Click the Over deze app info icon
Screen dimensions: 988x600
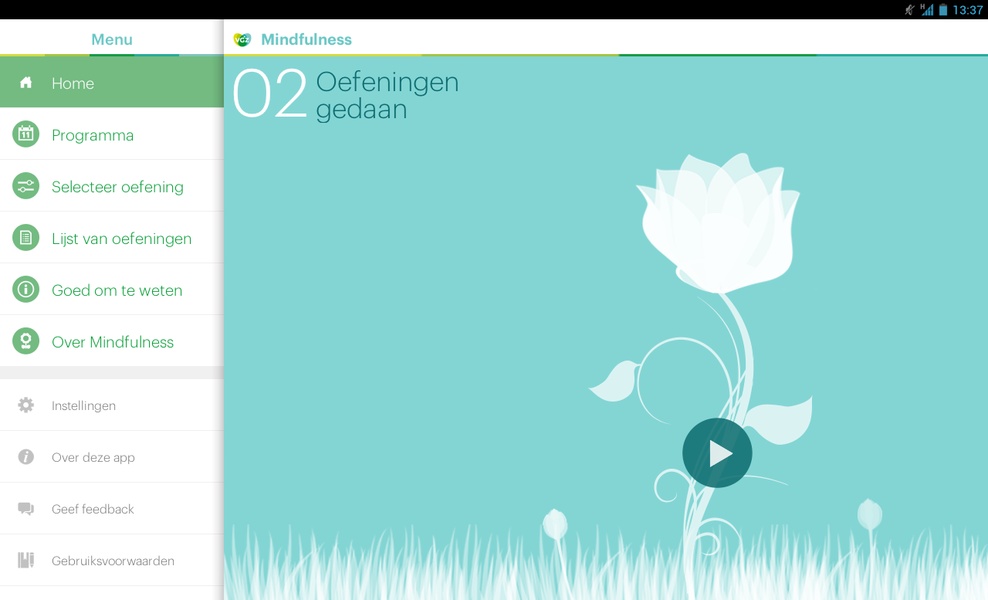coord(26,456)
